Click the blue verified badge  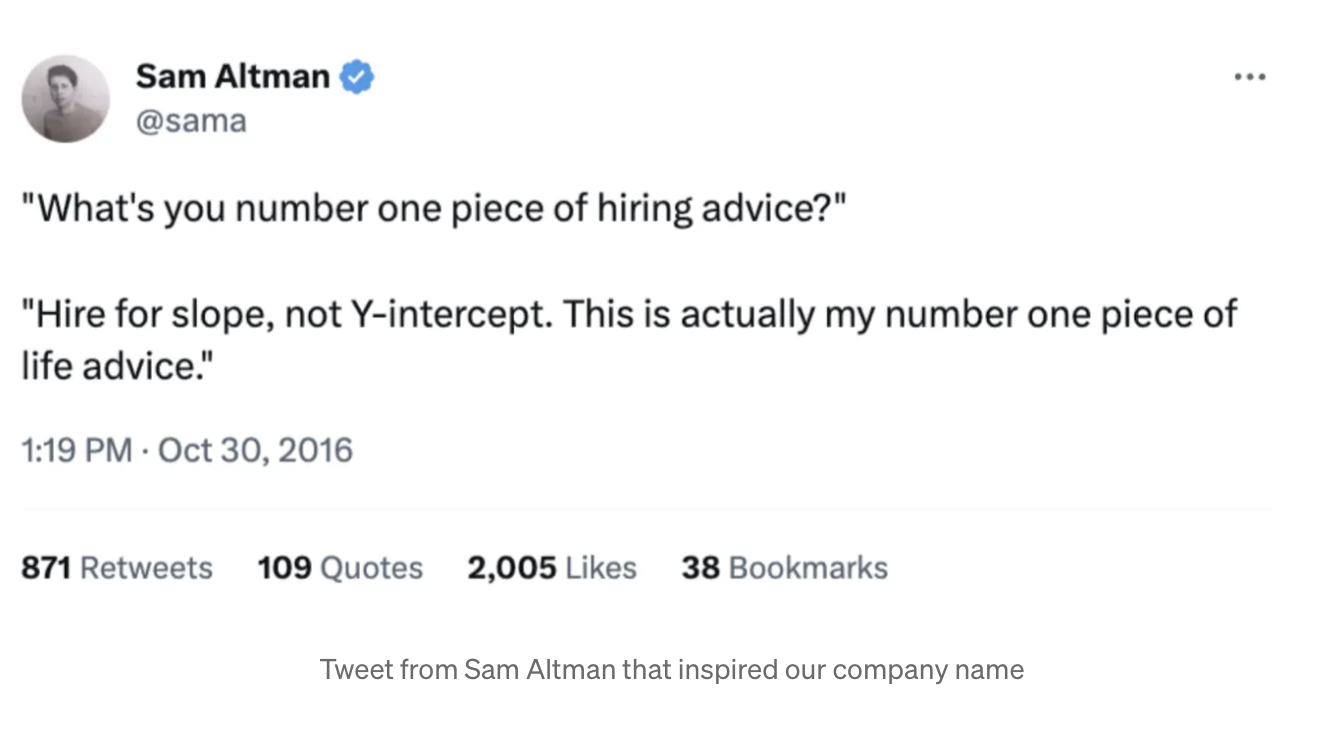point(357,77)
